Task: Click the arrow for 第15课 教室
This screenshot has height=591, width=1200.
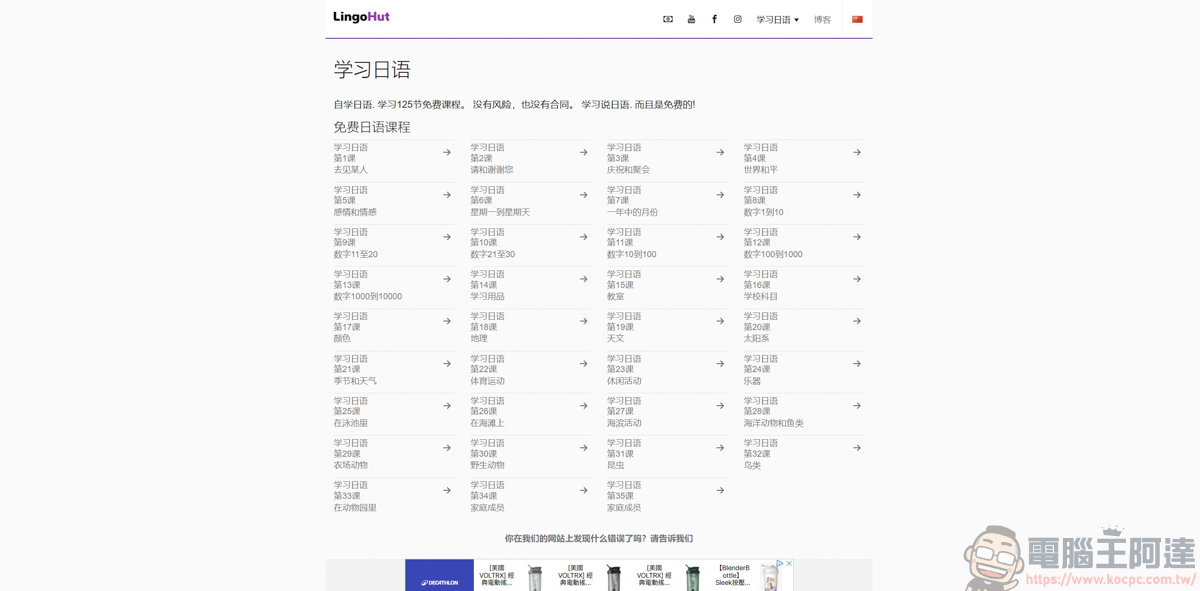Action: coord(720,279)
